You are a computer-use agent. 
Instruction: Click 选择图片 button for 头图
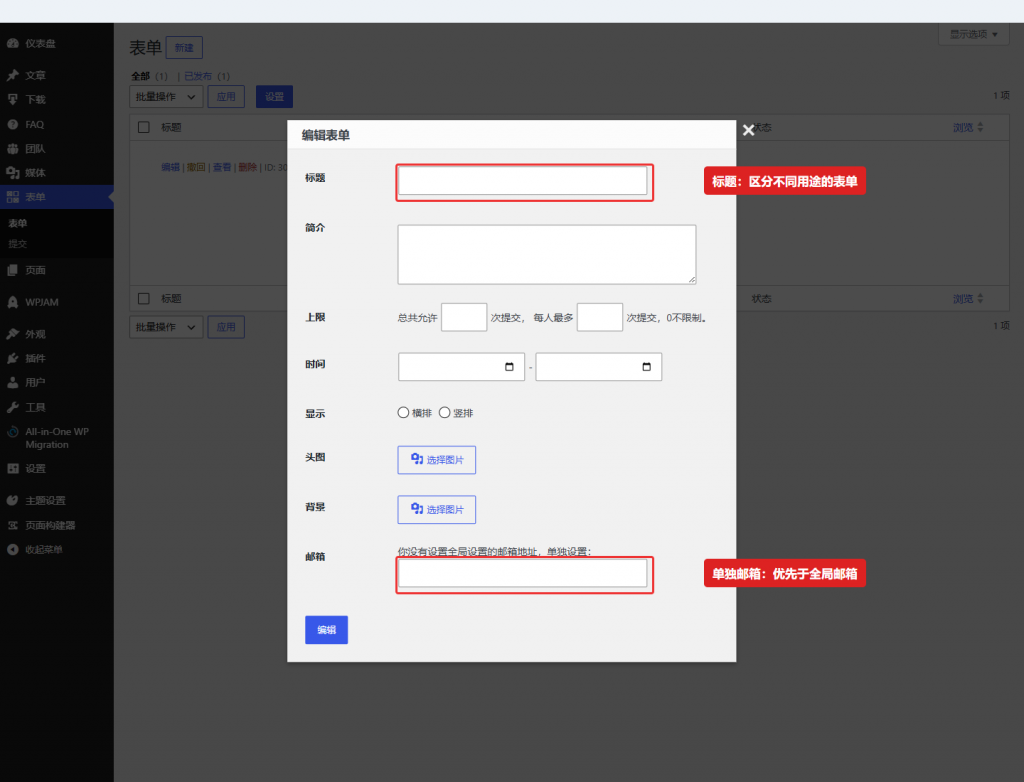[437, 460]
